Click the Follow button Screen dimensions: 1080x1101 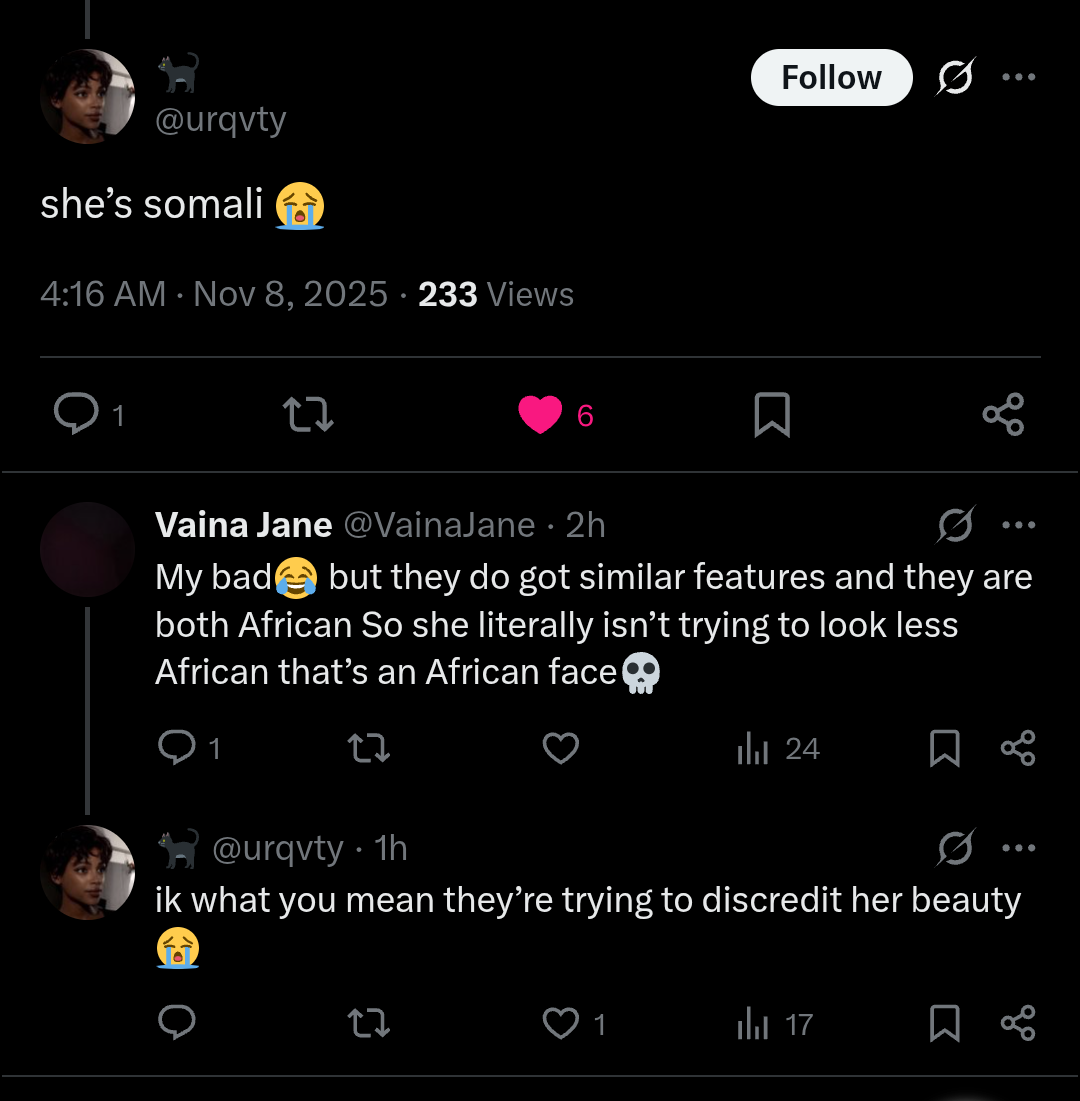(831, 78)
